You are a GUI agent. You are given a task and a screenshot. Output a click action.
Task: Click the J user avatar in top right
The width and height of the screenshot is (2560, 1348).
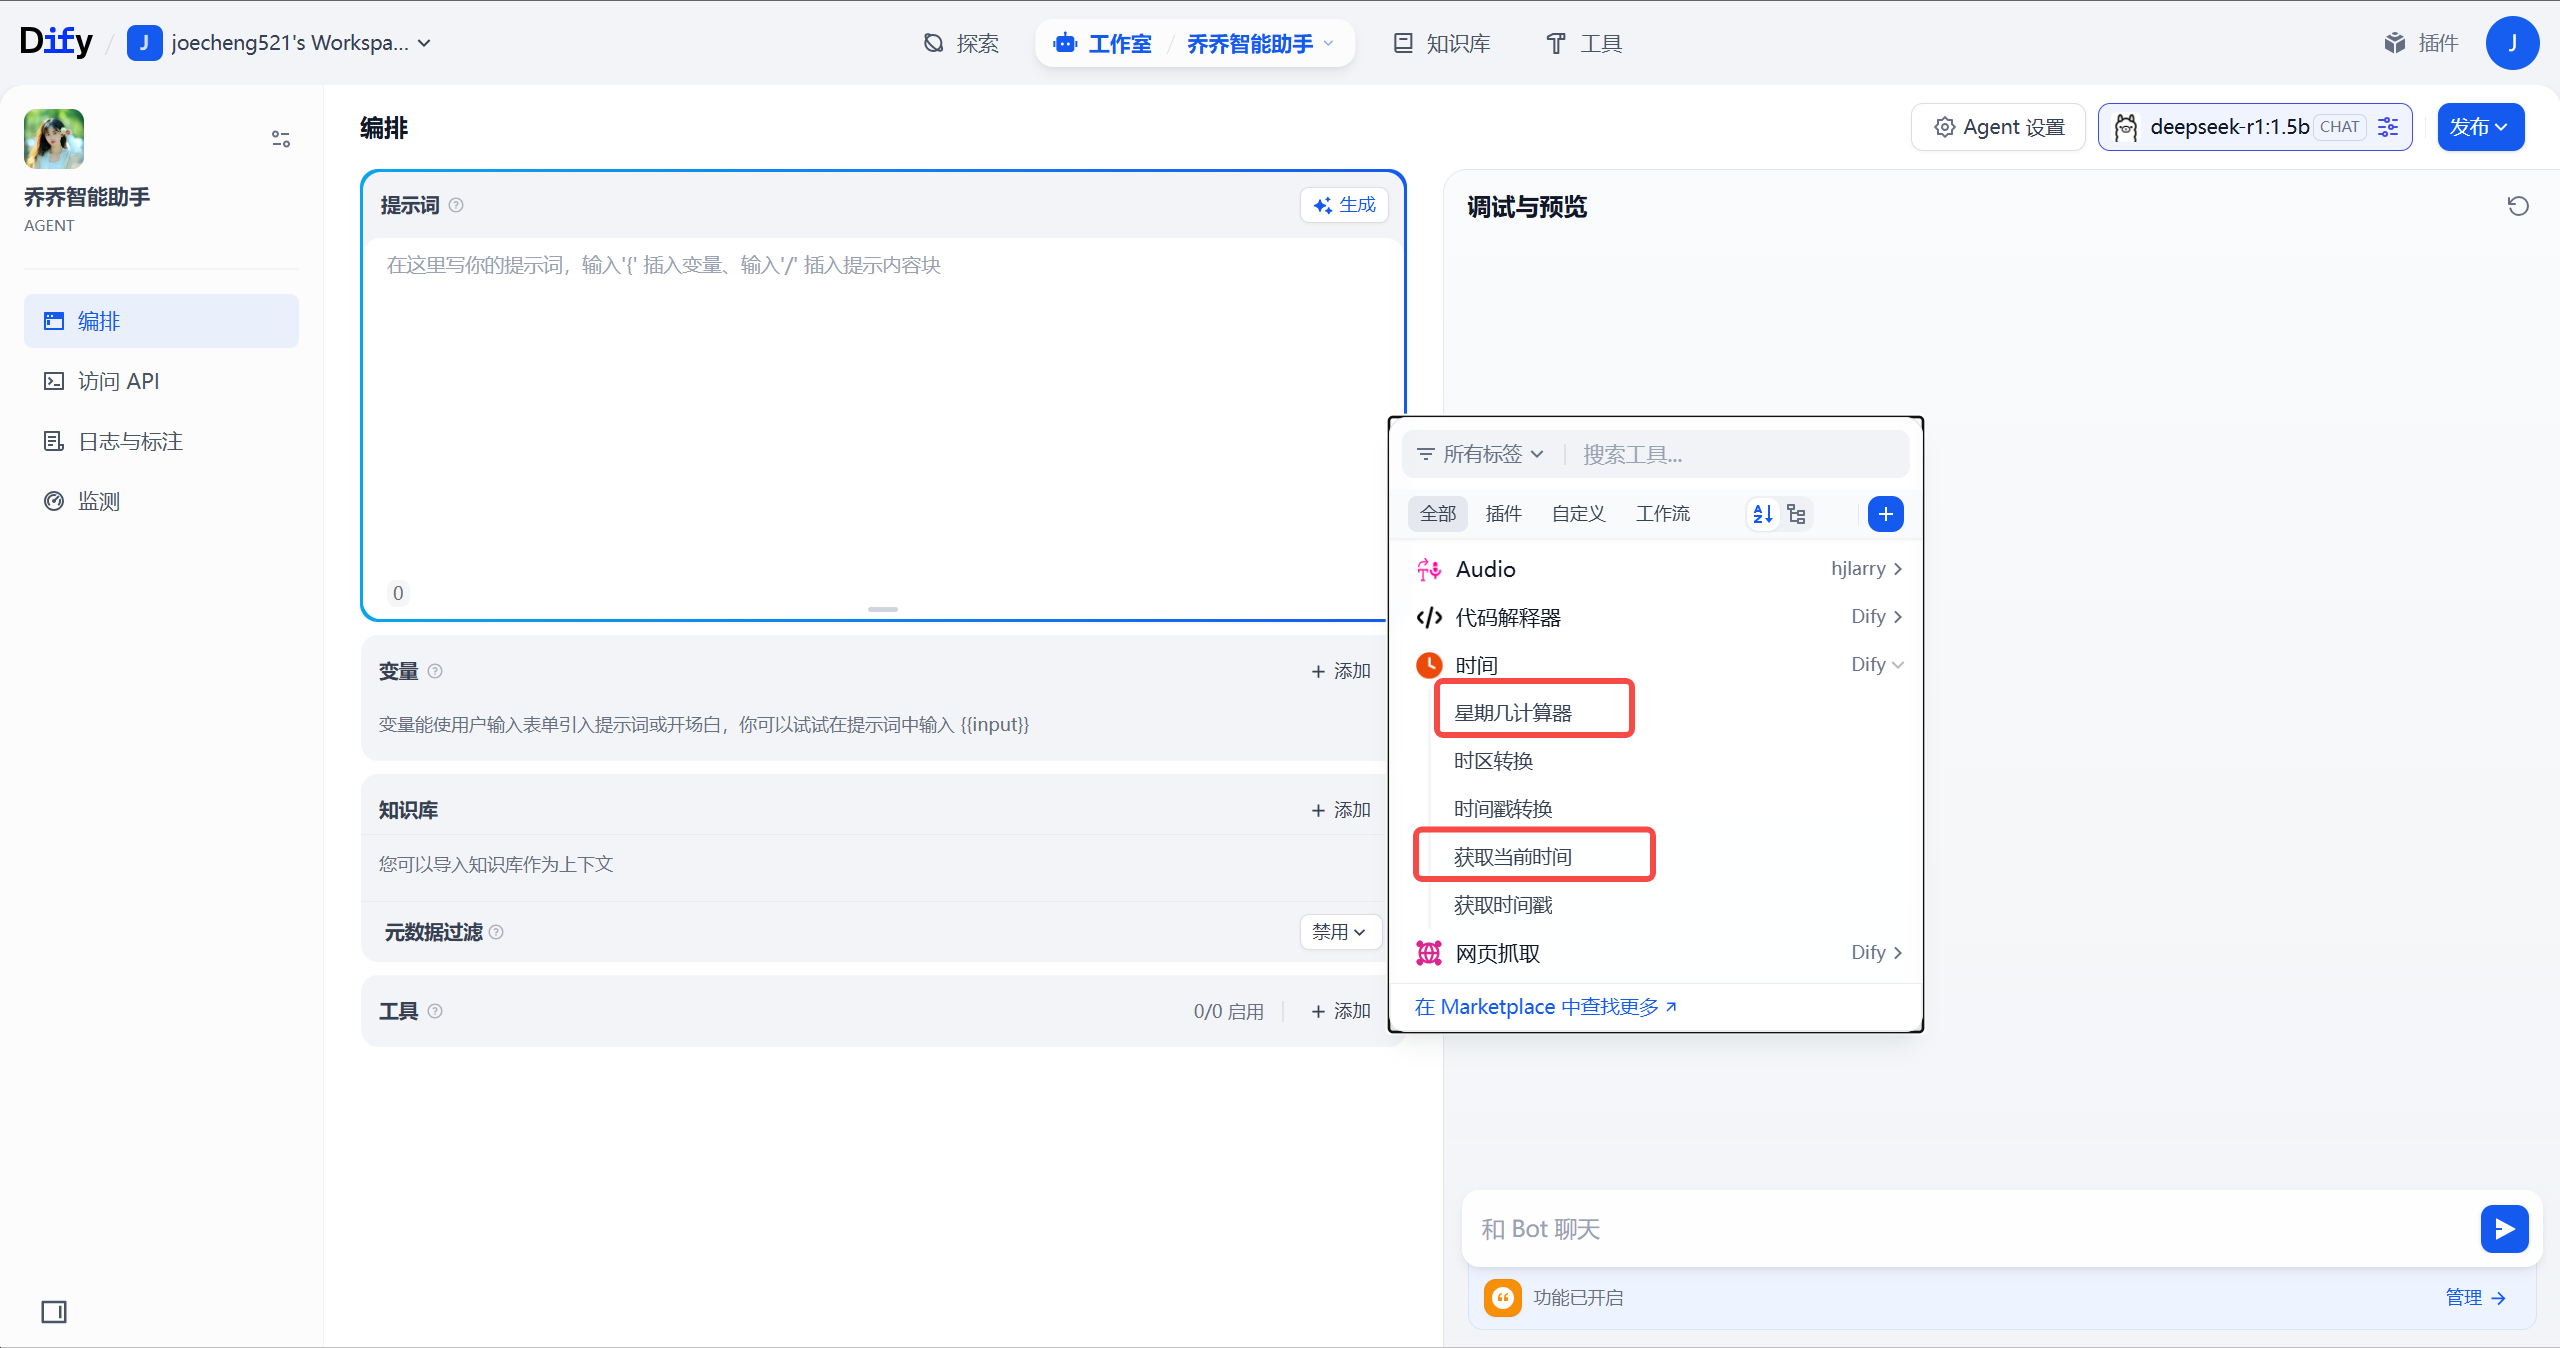point(2511,43)
